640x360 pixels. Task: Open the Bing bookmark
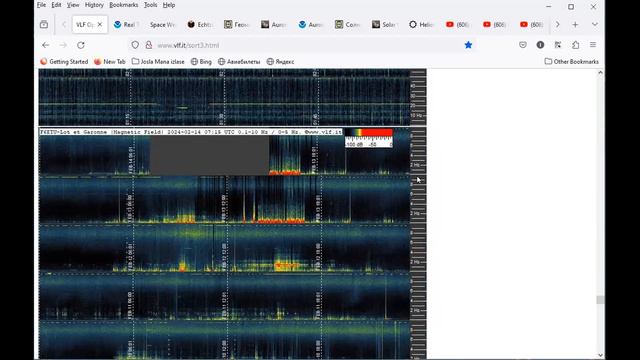pyautogui.click(x=201, y=62)
